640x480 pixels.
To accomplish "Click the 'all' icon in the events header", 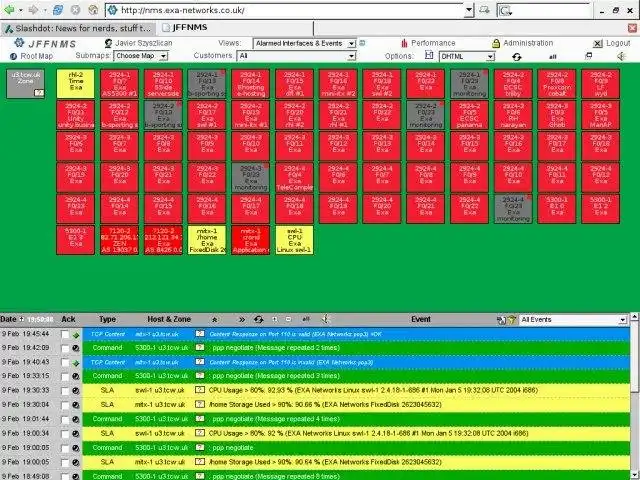I will click(306, 320).
